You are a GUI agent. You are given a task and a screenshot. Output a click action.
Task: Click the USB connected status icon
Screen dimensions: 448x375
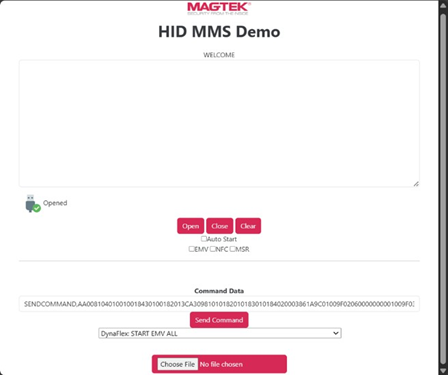(32, 203)
